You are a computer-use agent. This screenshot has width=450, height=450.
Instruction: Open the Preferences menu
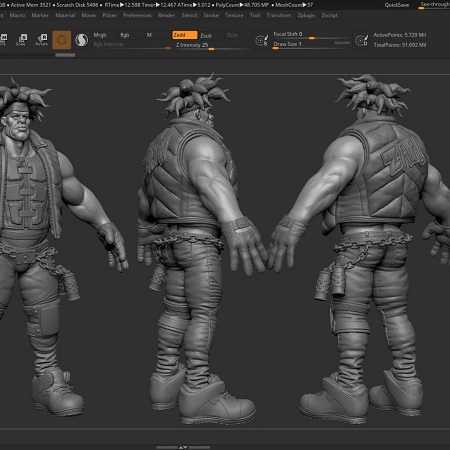(137, 15)
